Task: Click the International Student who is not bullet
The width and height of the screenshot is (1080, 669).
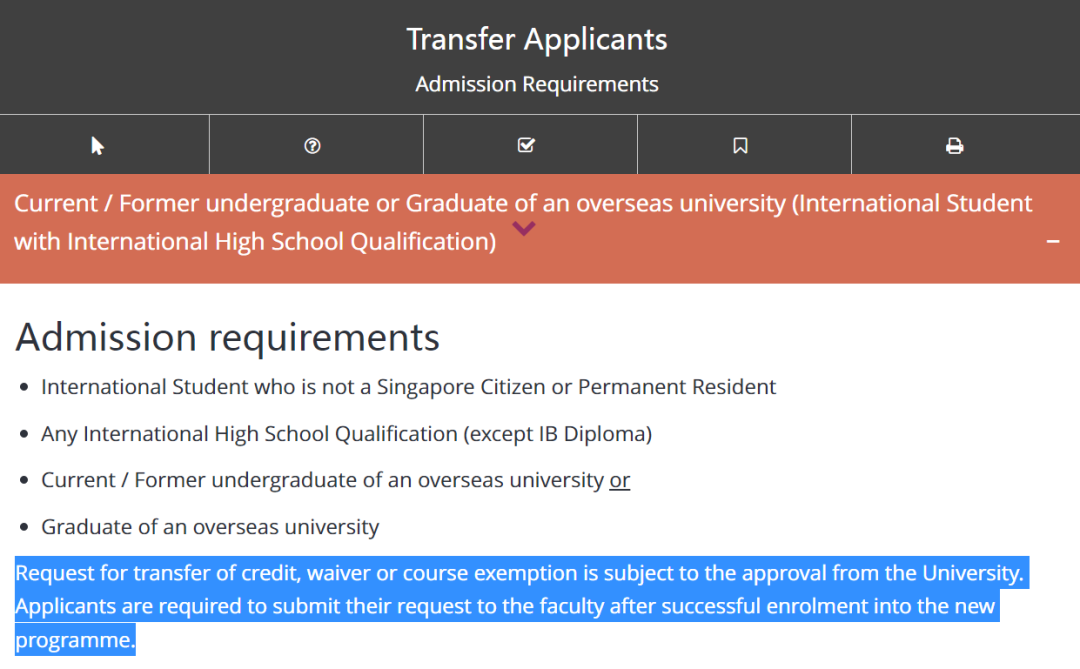Action: pyautogui.click(x=408, y=387)
